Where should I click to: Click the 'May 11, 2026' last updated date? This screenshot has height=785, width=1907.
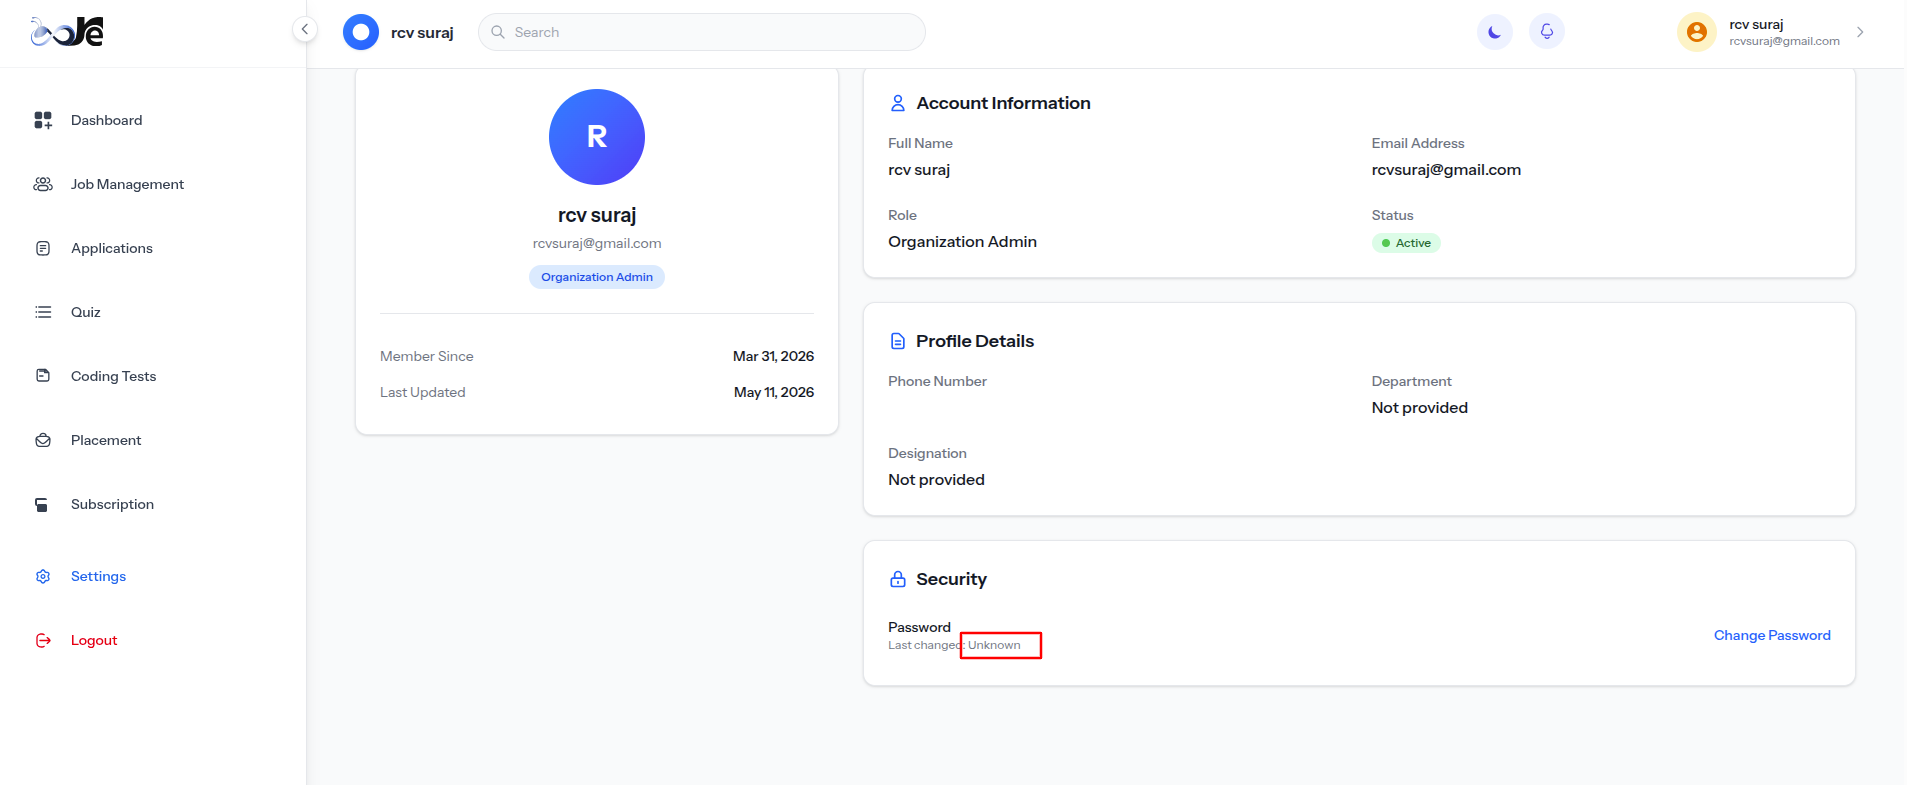[774, 392]
